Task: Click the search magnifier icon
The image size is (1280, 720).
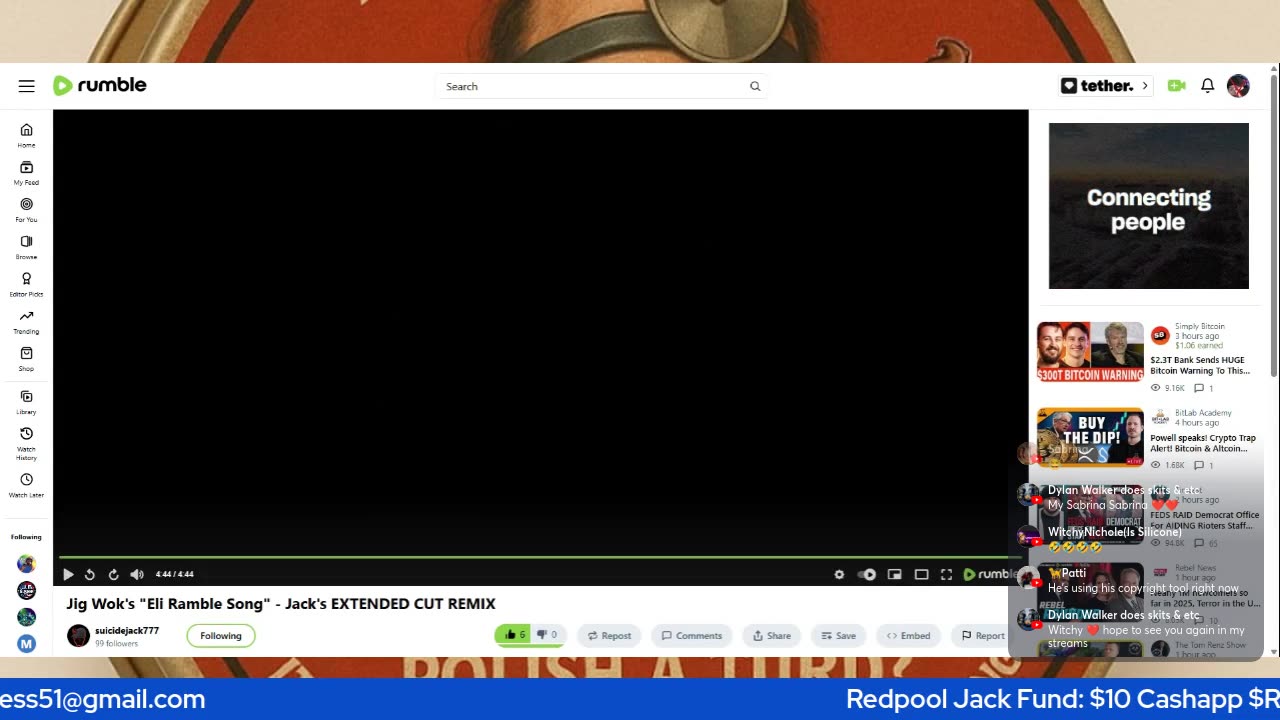Action: (x=755, y=86)
